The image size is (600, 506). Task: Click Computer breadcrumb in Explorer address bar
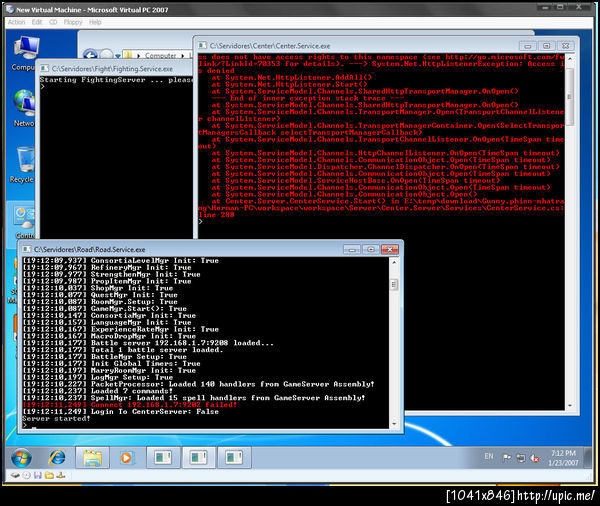coord(161,55)
